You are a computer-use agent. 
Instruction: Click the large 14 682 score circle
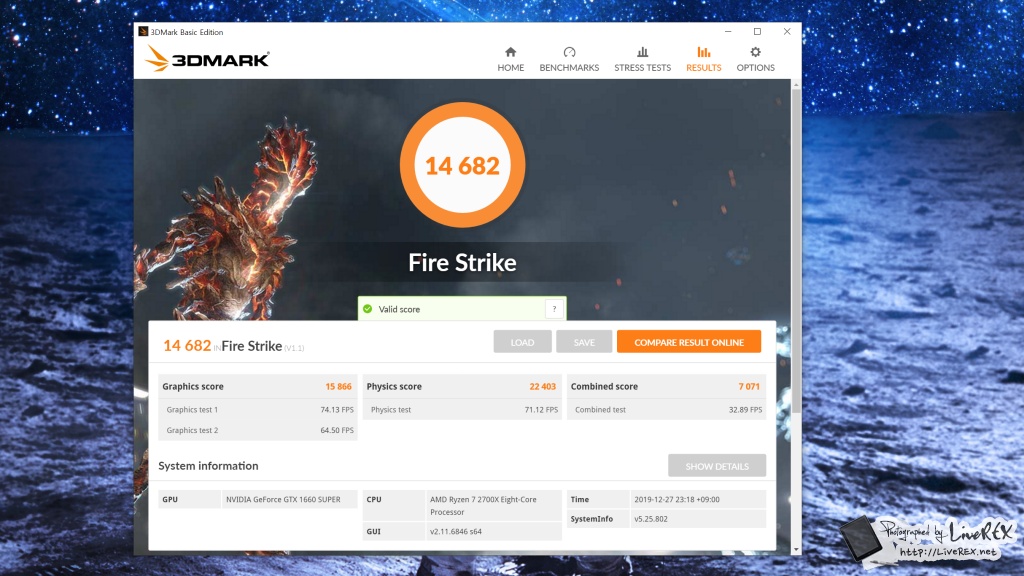tap(462, 165)
